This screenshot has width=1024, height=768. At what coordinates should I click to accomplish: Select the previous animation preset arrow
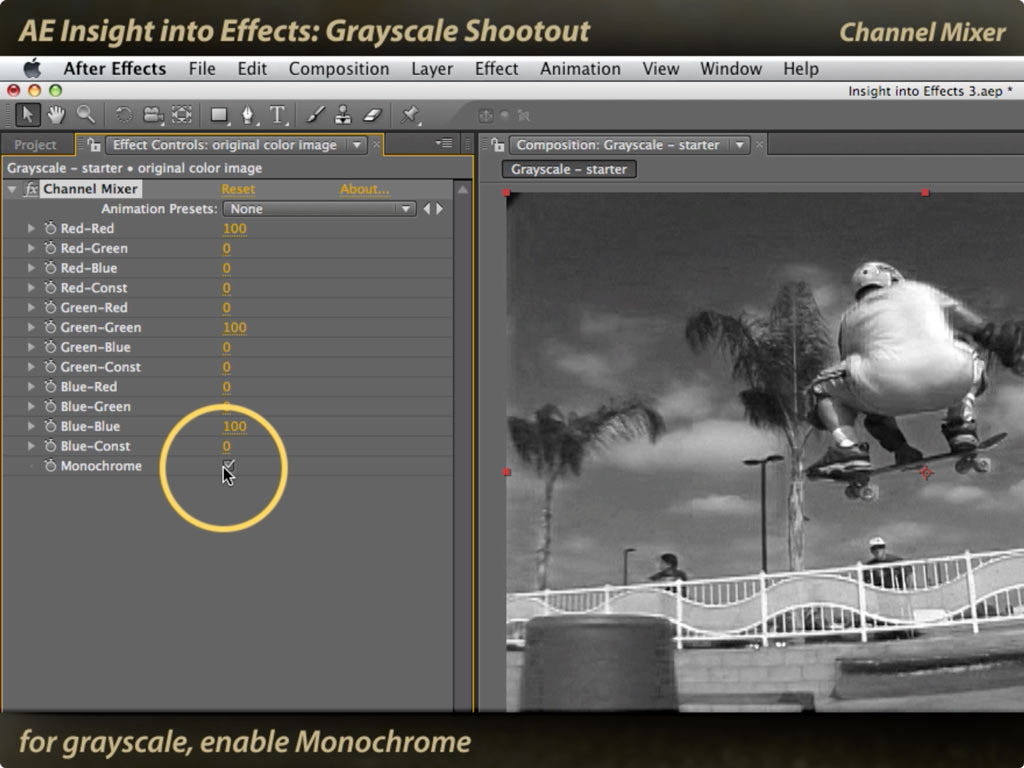(x=427, y=208)
